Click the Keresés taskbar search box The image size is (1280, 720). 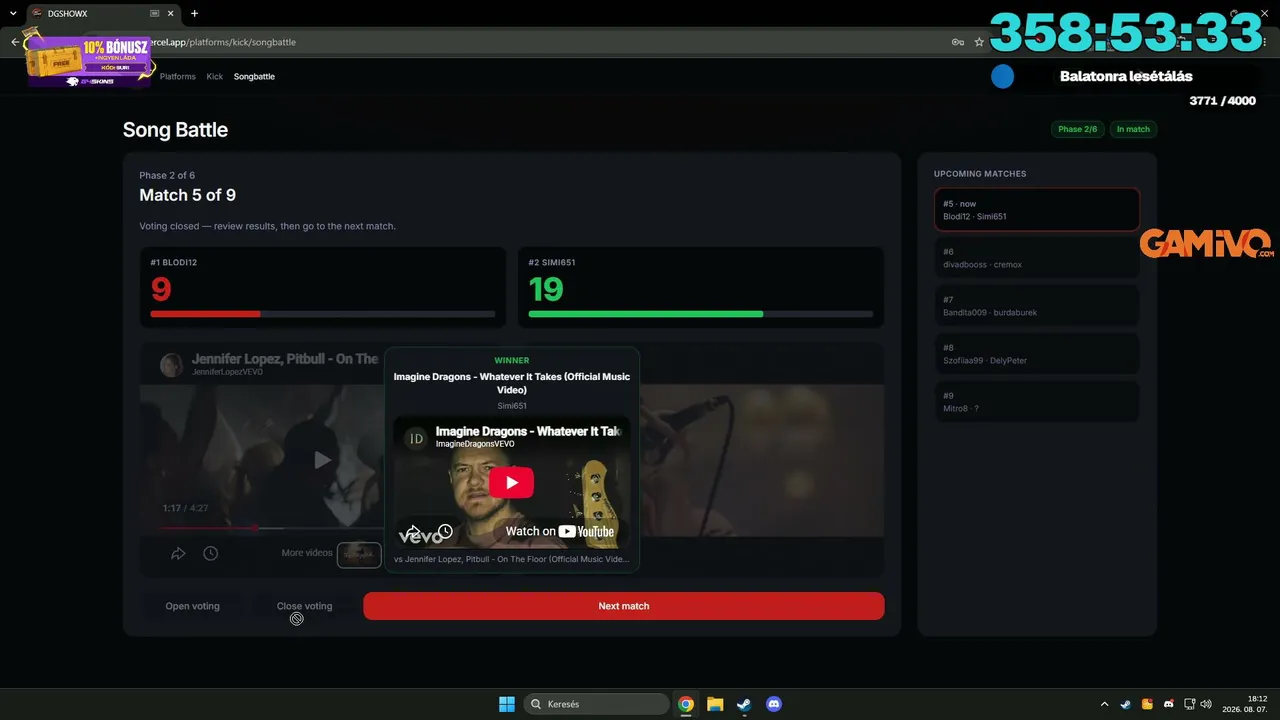597,704
